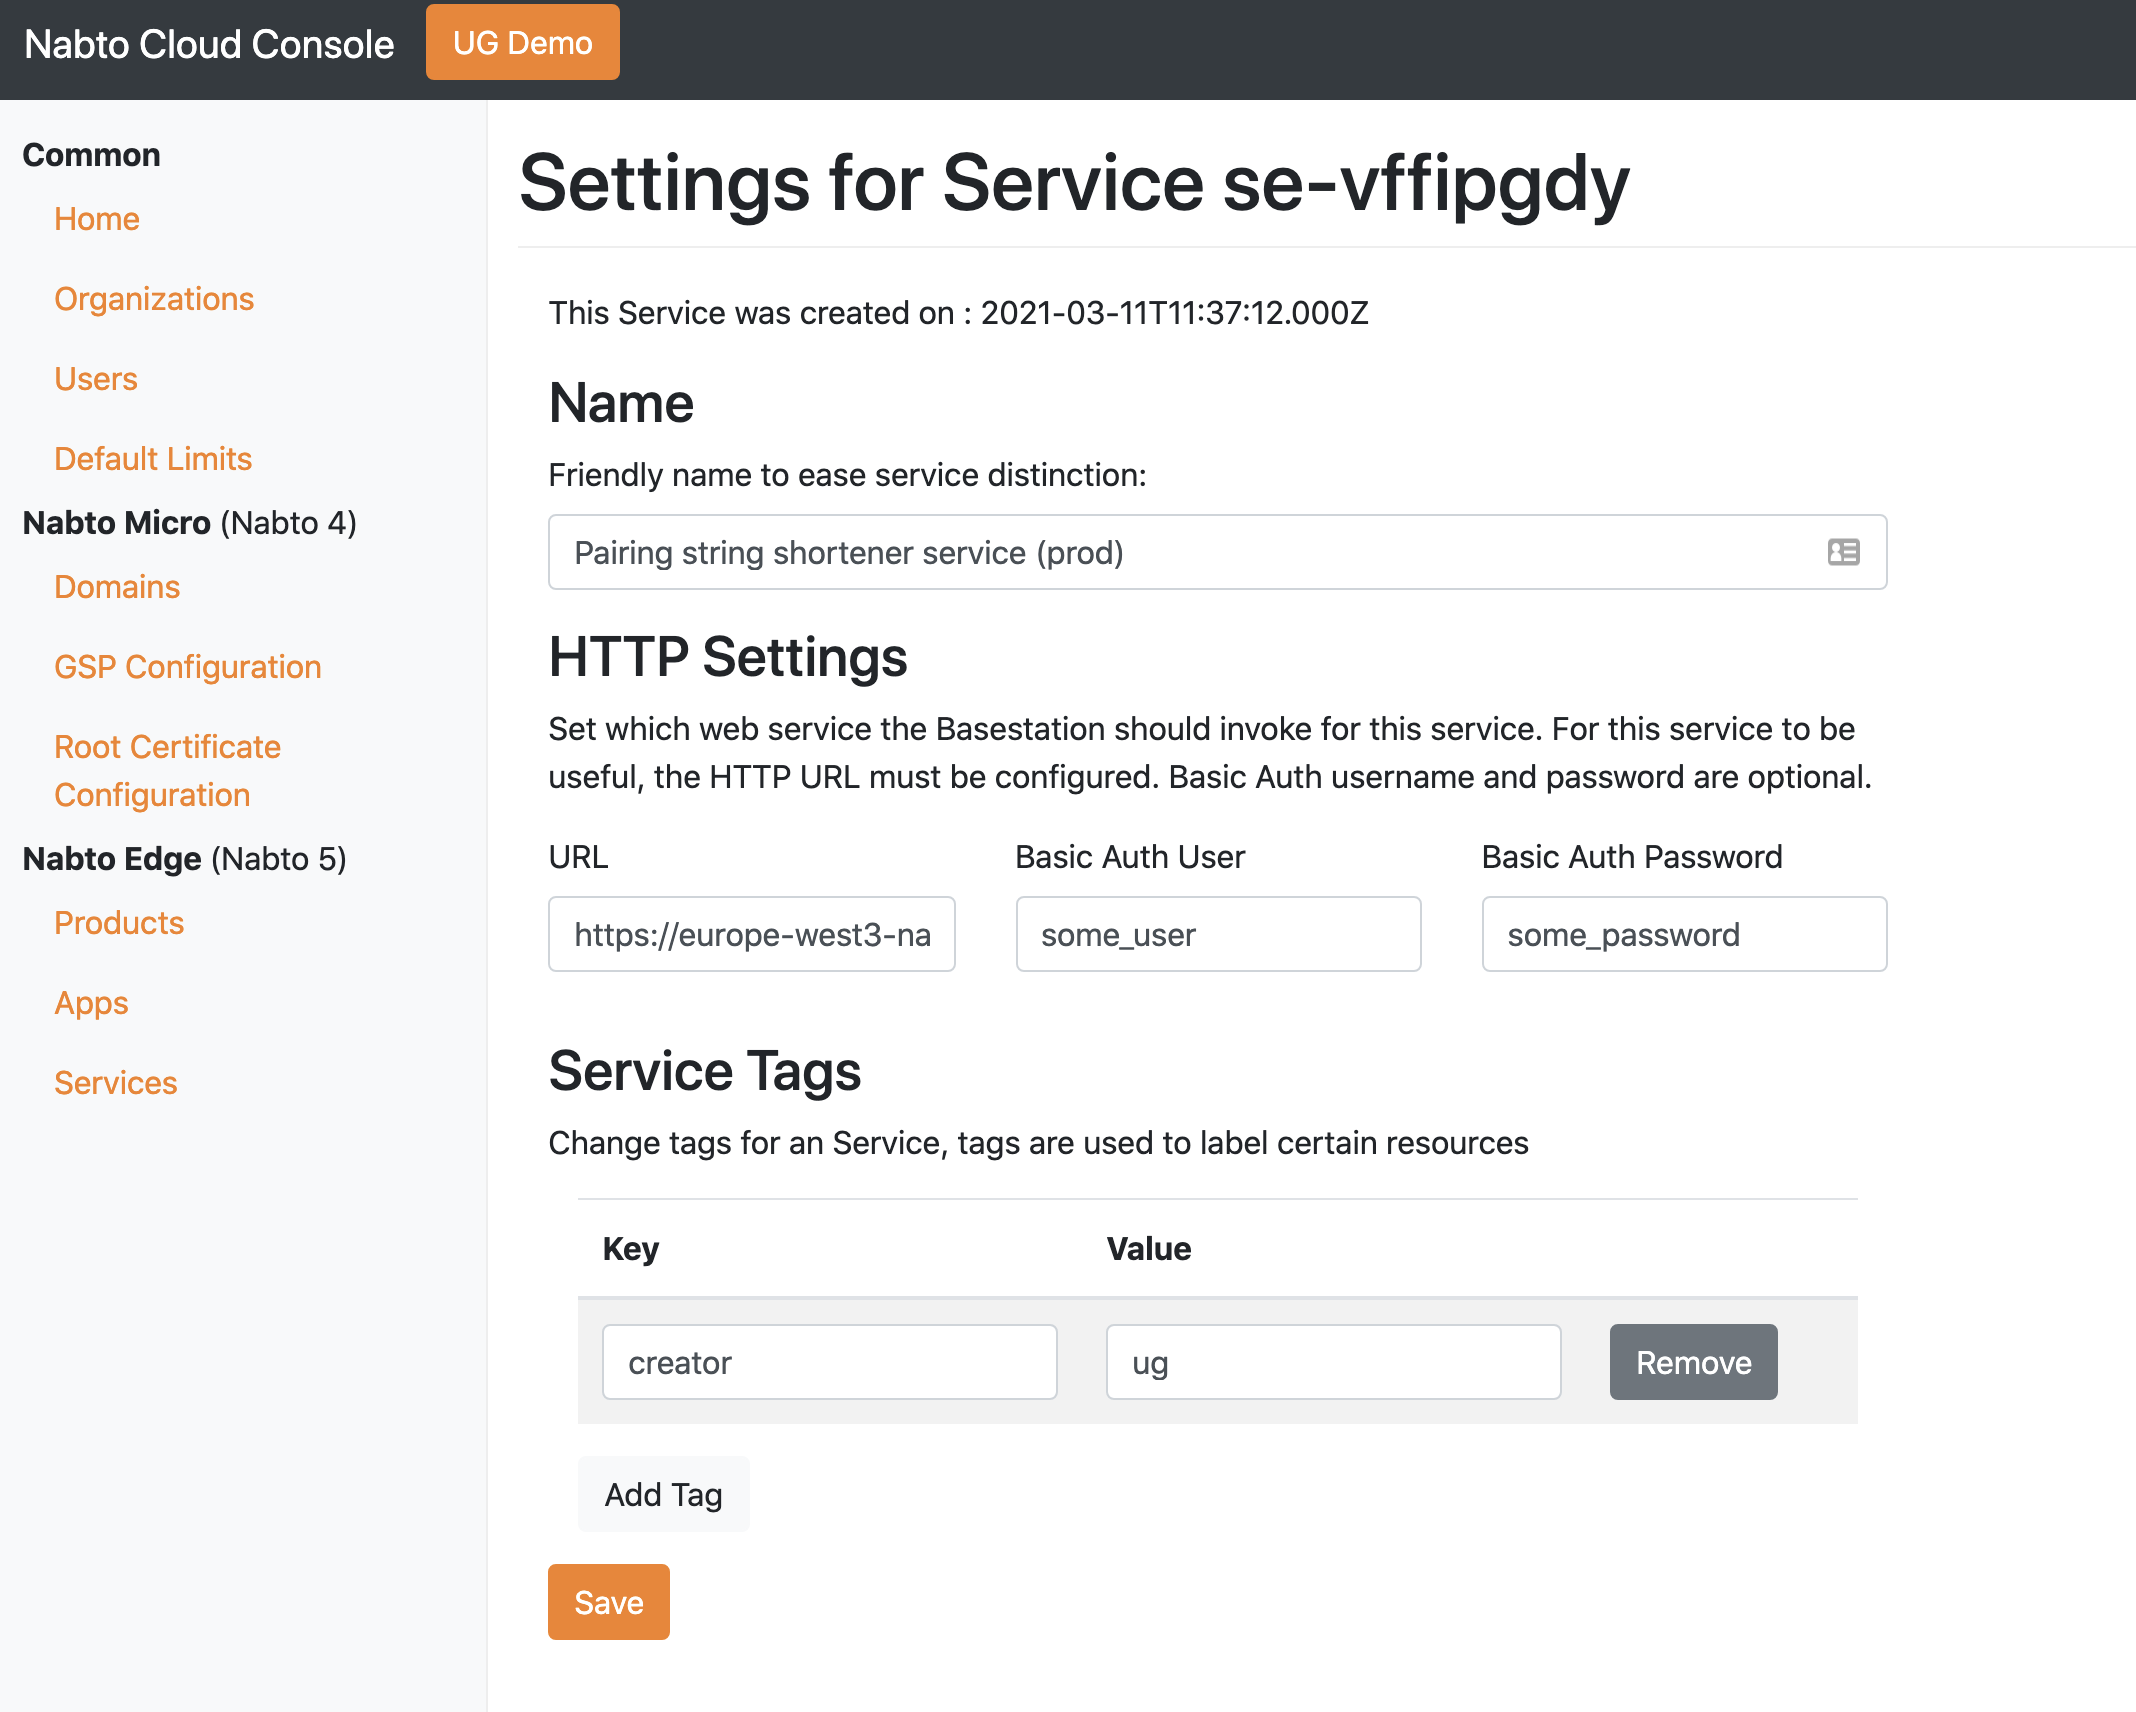Screen dimensions: 2136x1712
Task: Navigate to Users in sidebar
Action: pos(96,379)
